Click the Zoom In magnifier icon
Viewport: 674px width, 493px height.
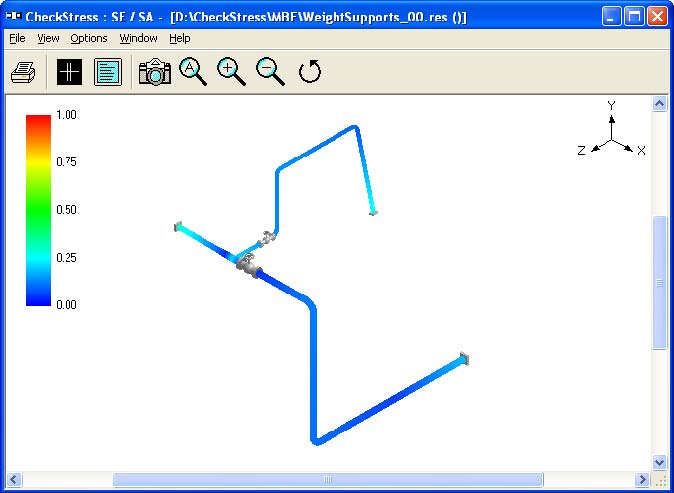[x=231, y=72]
